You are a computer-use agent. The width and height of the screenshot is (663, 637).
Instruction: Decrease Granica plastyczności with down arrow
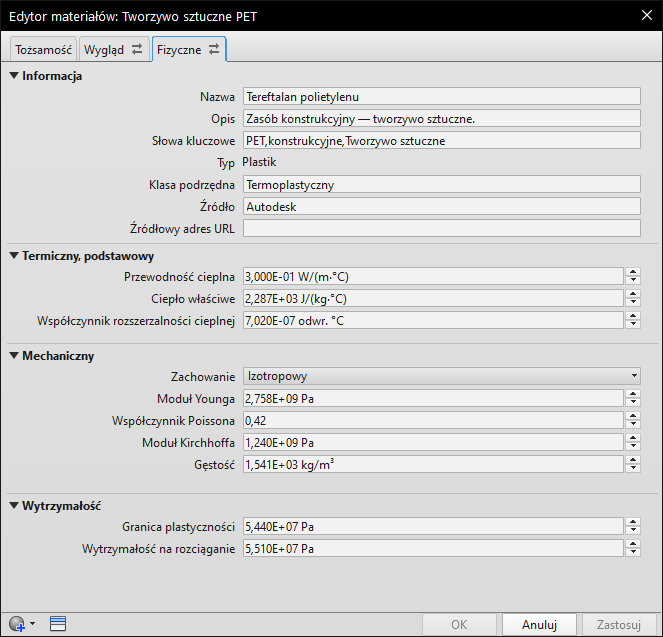pos(633,531)
